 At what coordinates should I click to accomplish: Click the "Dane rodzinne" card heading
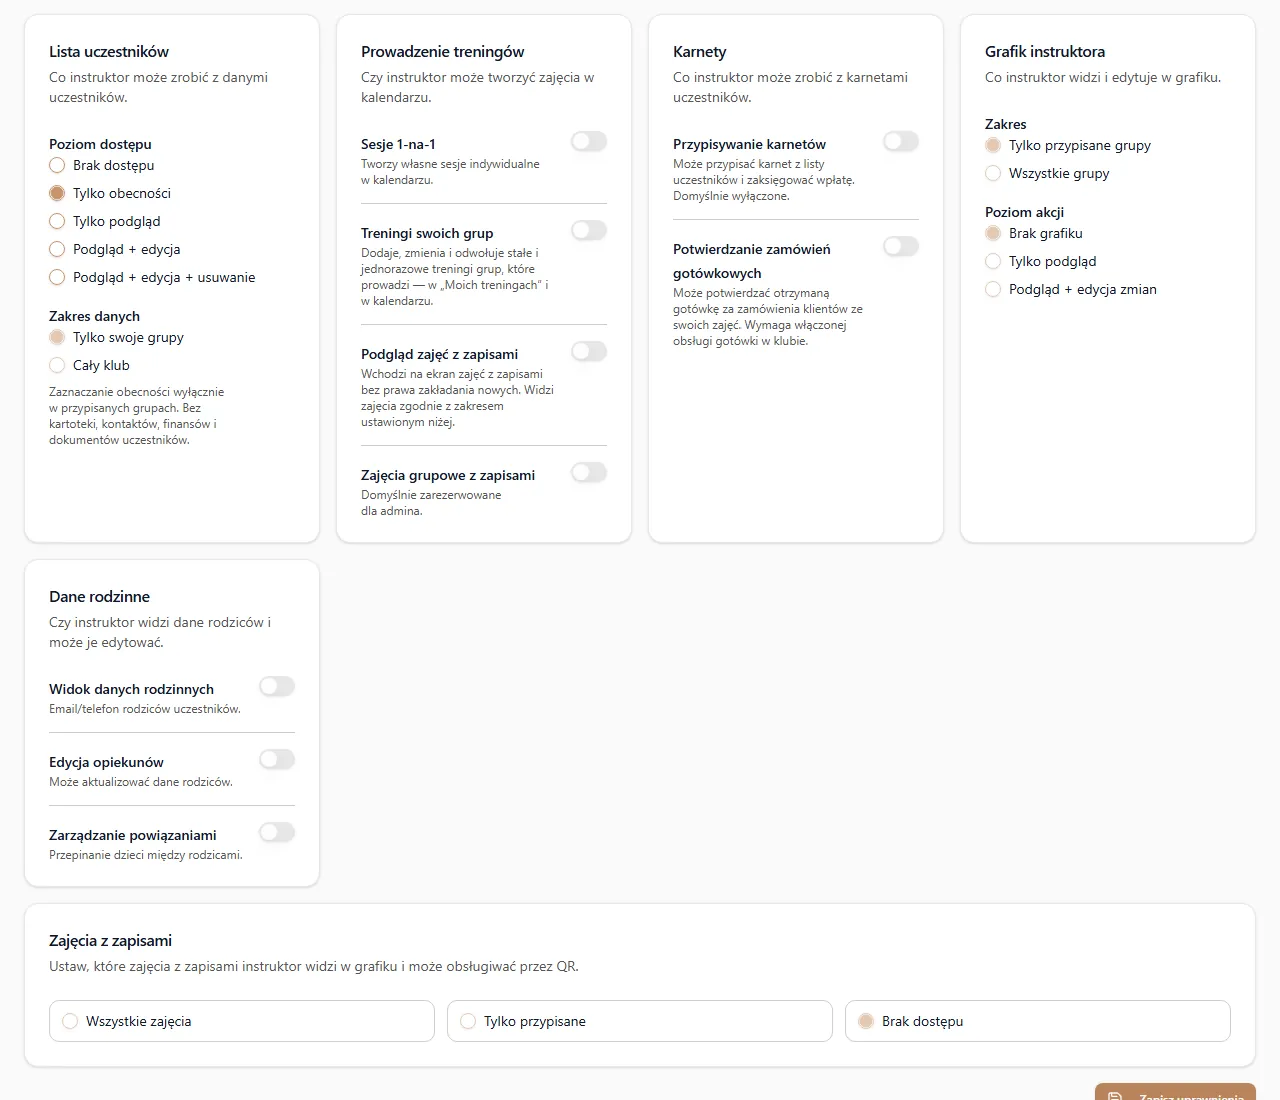coord(100,597)
